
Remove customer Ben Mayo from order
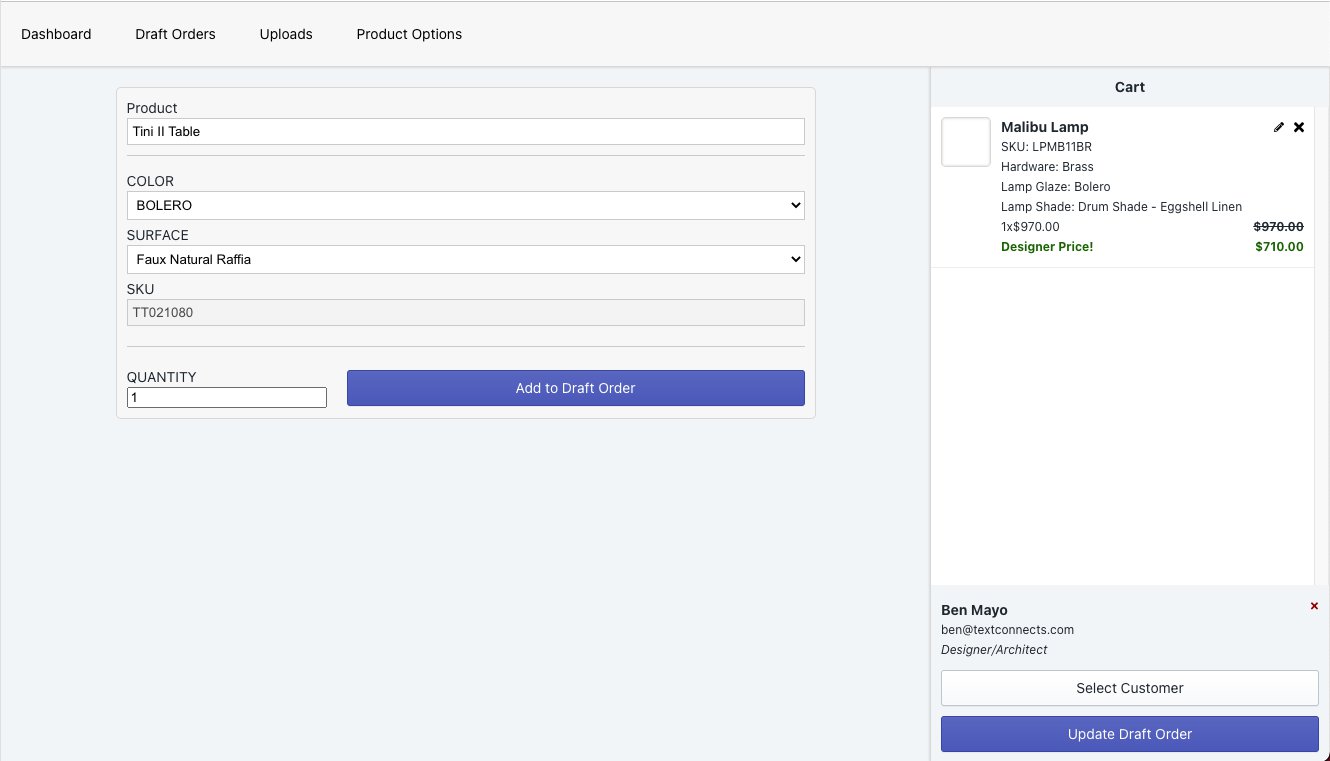pos(1314,606)
